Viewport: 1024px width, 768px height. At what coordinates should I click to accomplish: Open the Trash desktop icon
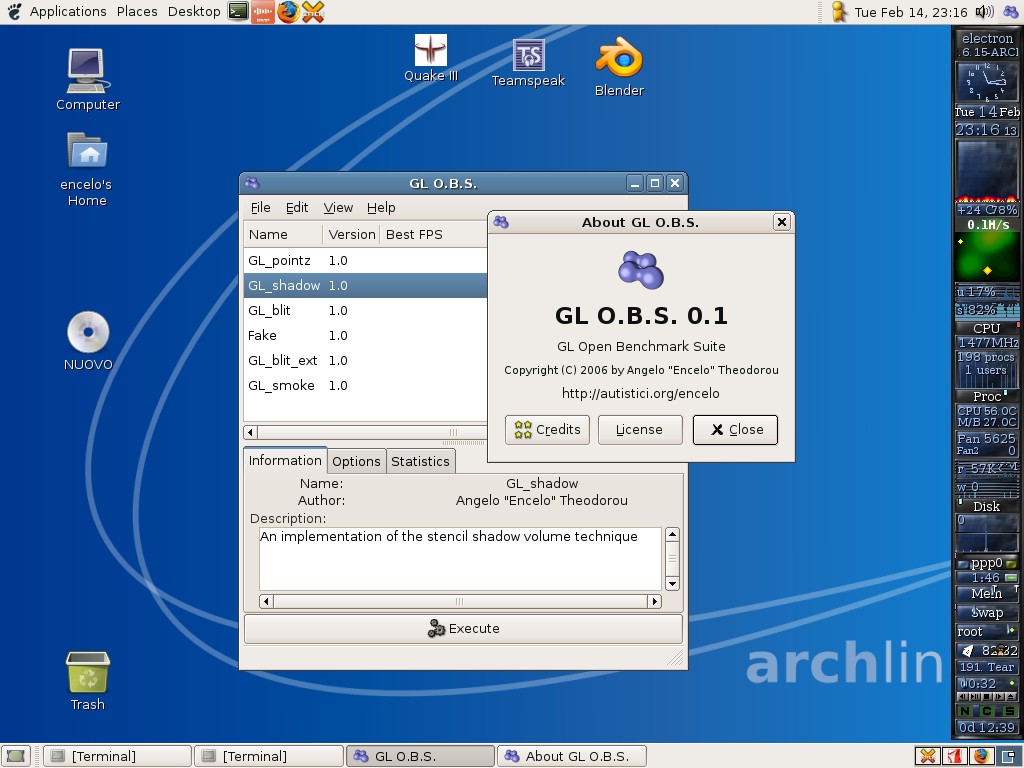[88, 673]
